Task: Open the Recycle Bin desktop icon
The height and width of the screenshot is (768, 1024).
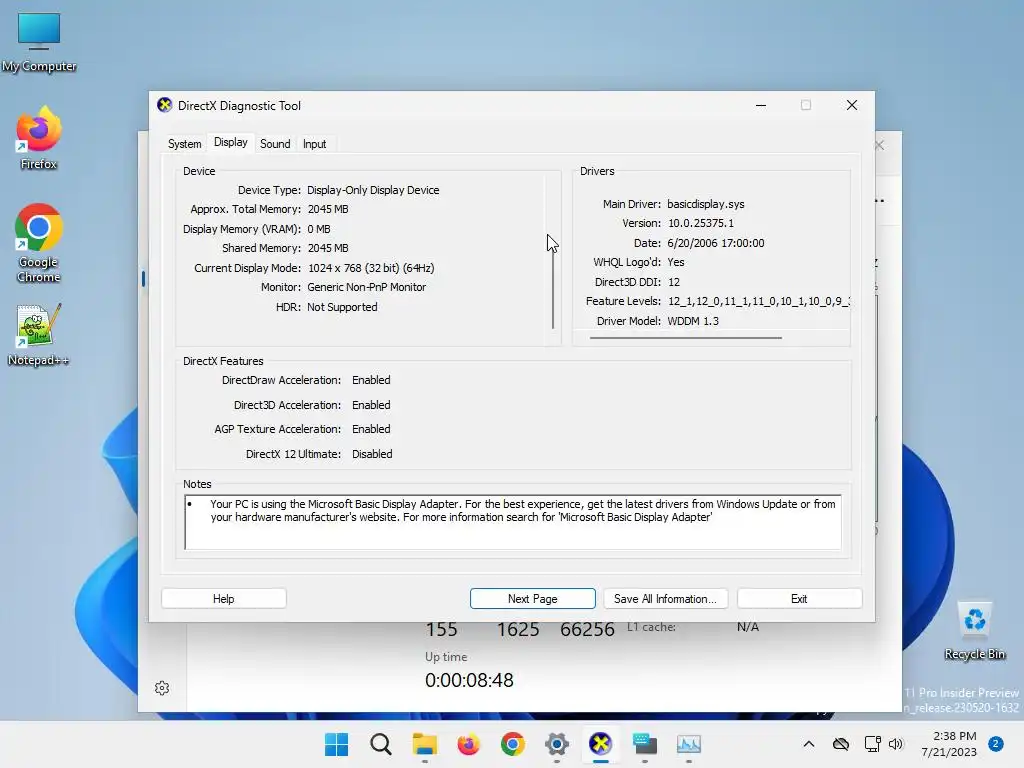Action: (x=974, y=631)
